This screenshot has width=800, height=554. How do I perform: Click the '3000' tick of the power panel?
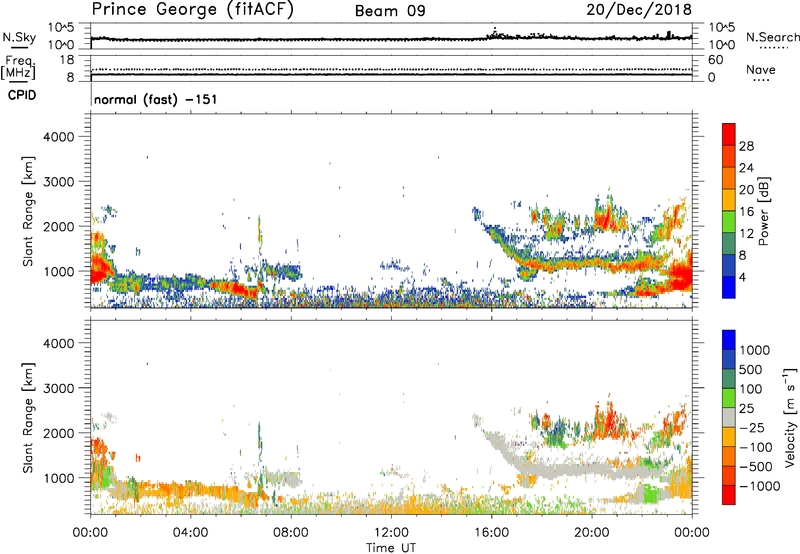tap(59, 182)
